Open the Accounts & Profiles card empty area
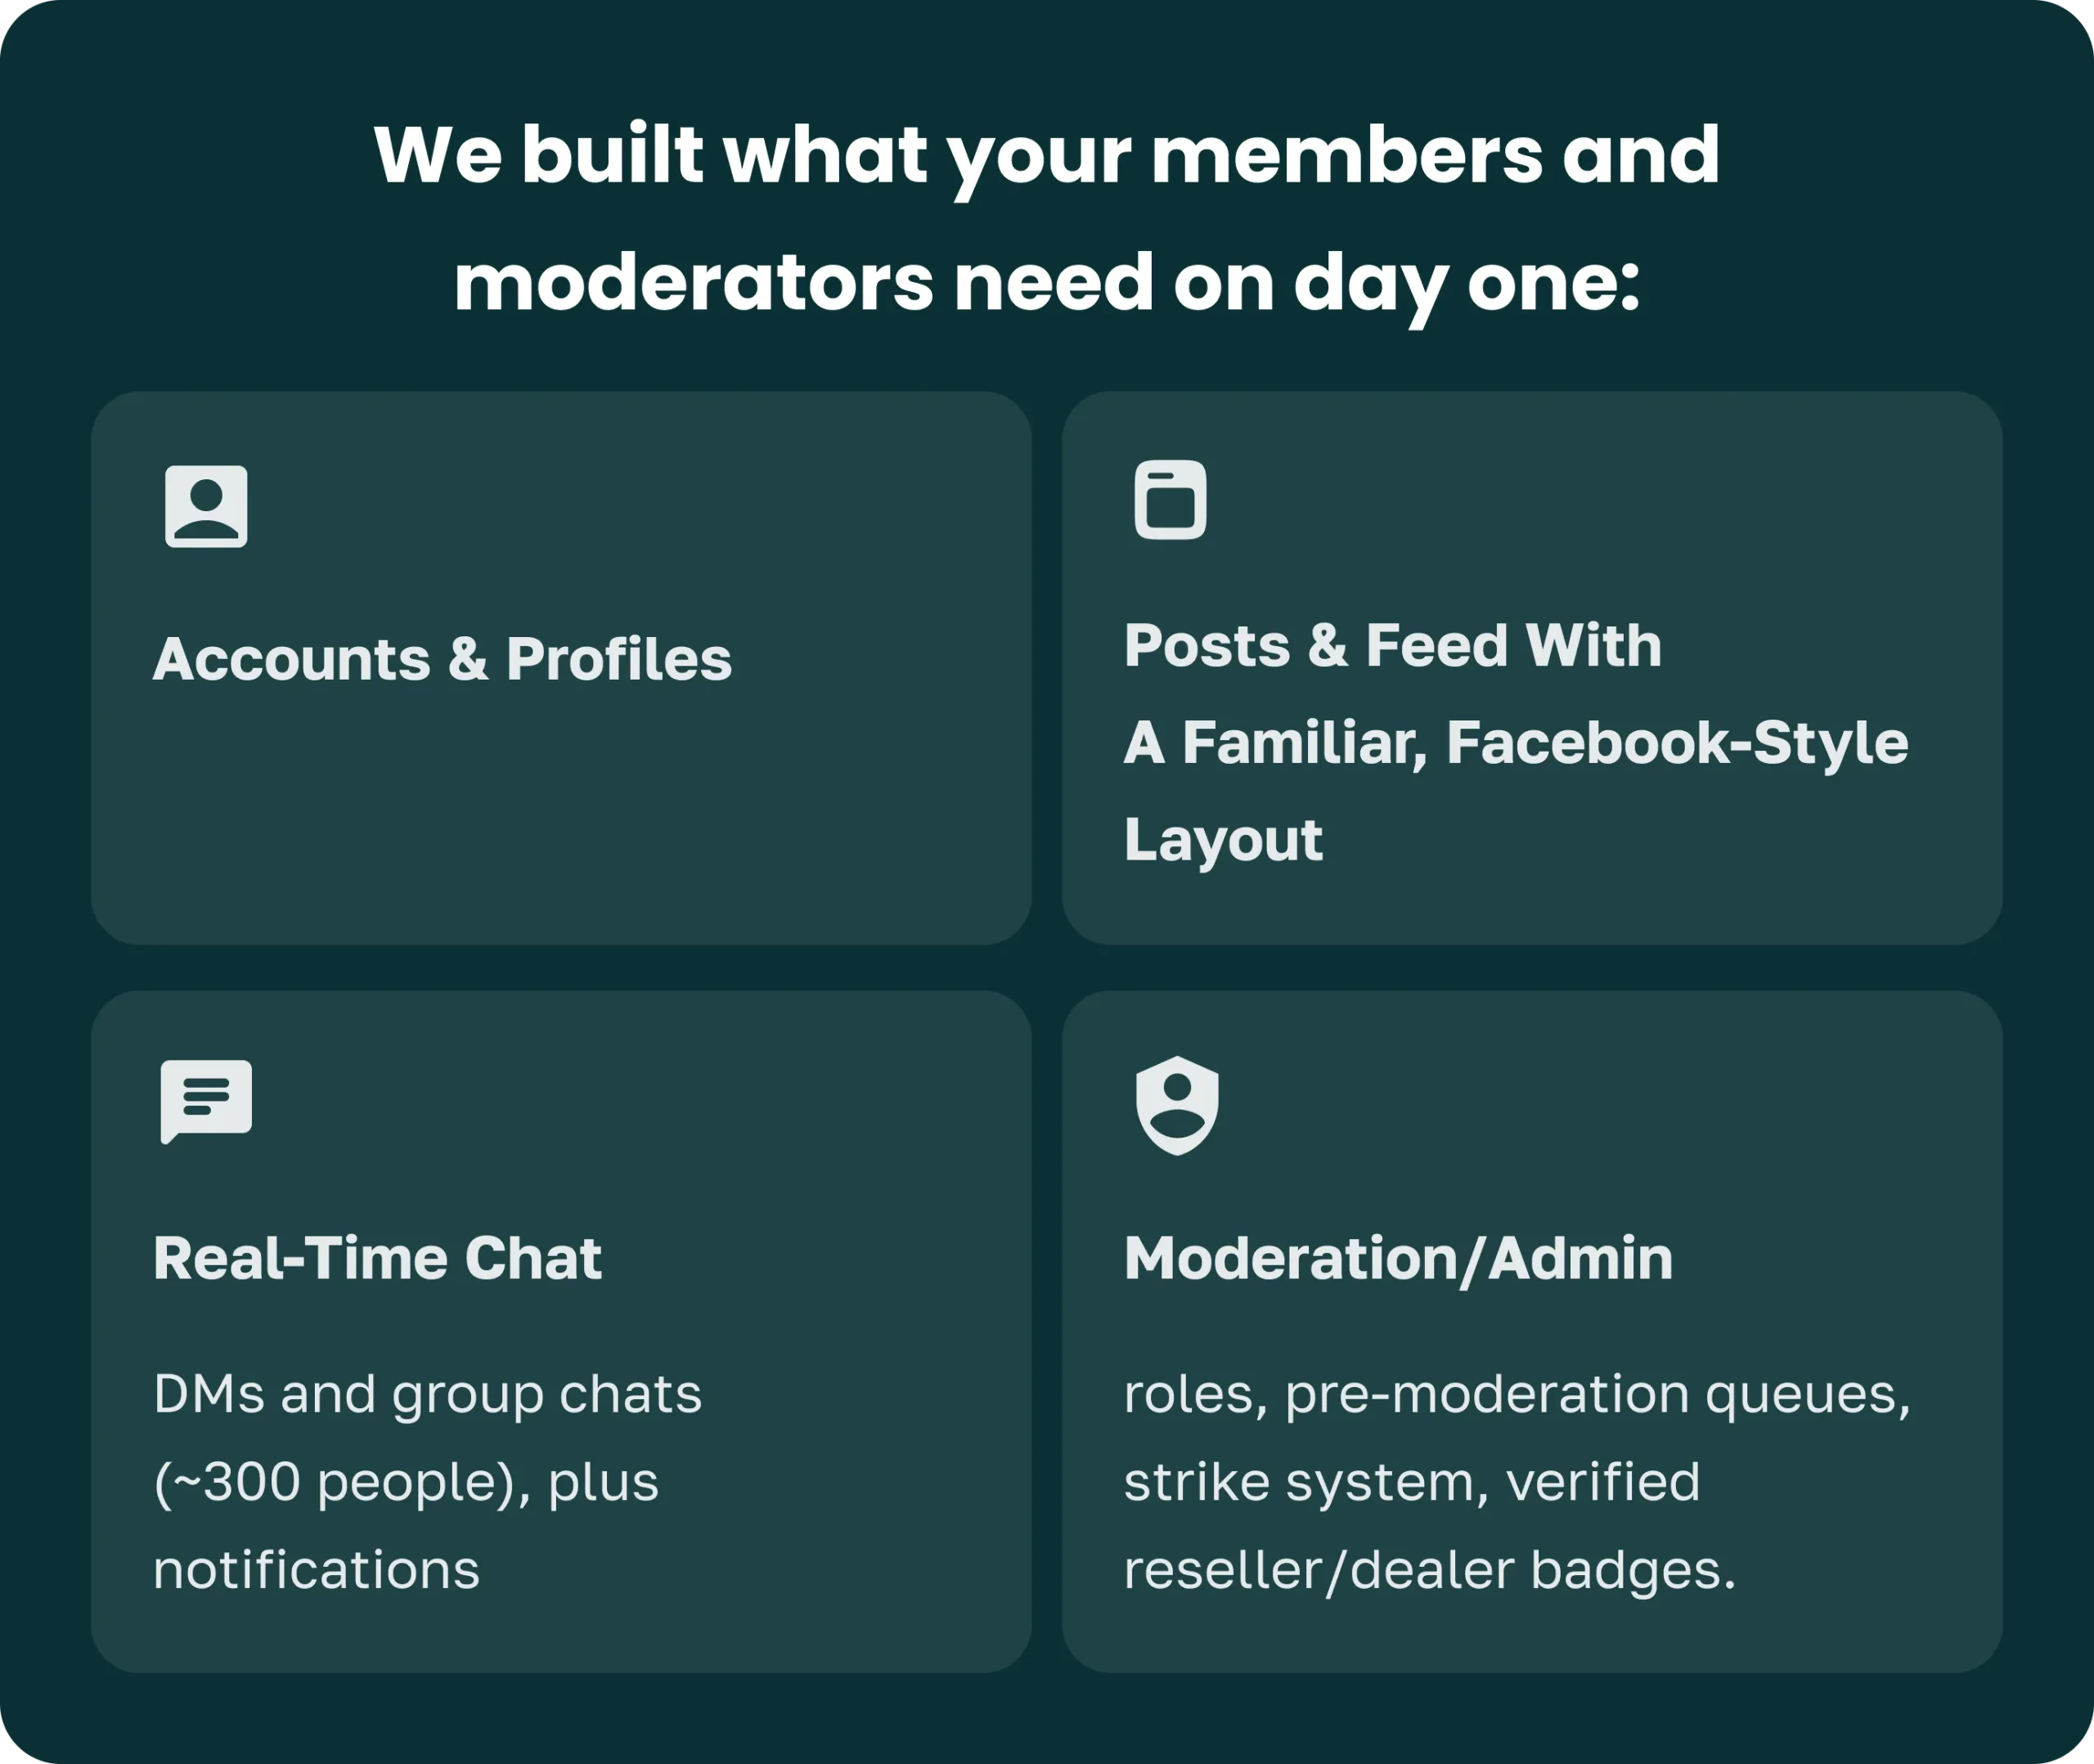This screenshot has height=1764, width=2094. [x=561, y=820]
